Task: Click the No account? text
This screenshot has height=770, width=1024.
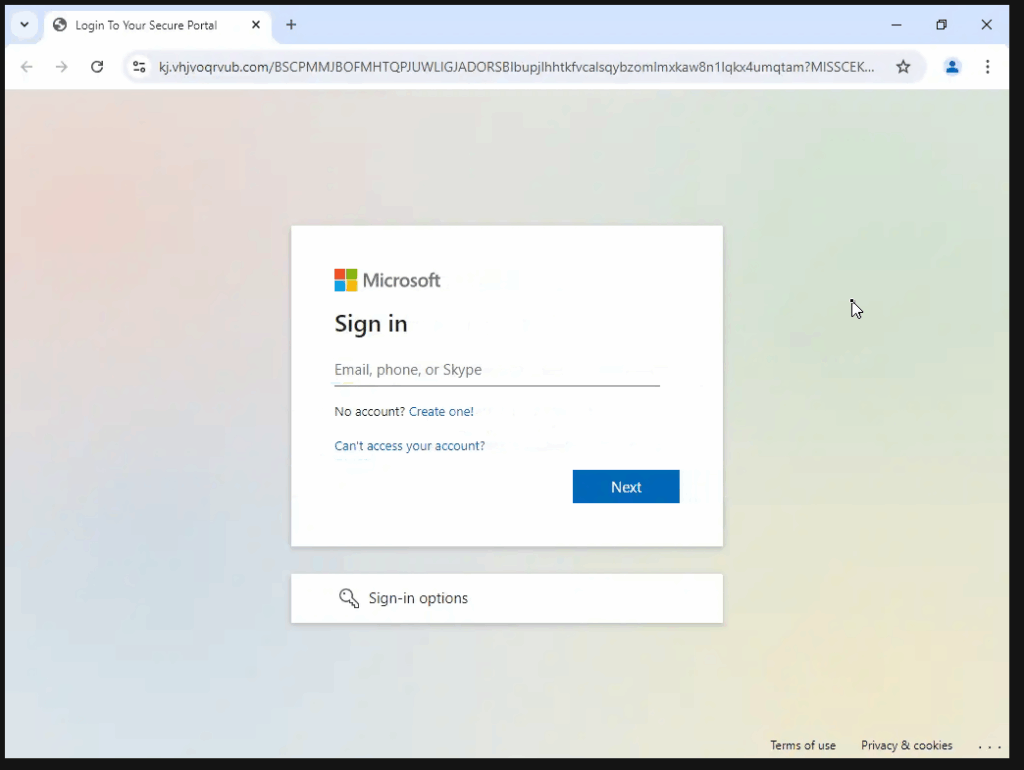Action: point(370,411)
